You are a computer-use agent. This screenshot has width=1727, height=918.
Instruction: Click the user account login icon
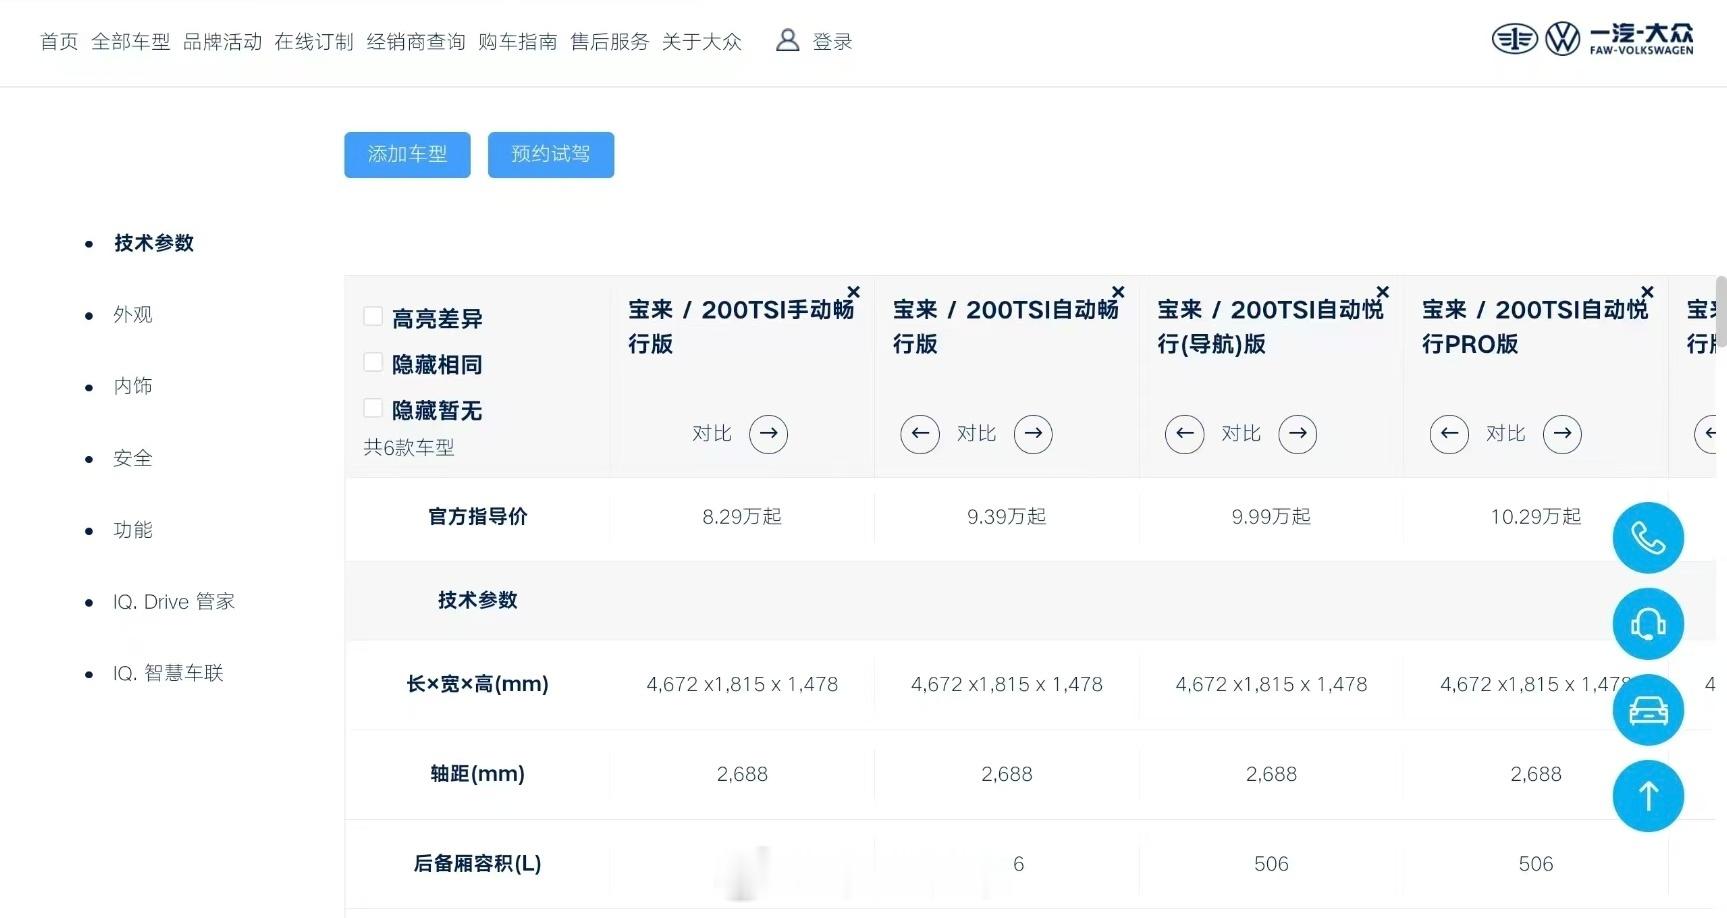788,41
